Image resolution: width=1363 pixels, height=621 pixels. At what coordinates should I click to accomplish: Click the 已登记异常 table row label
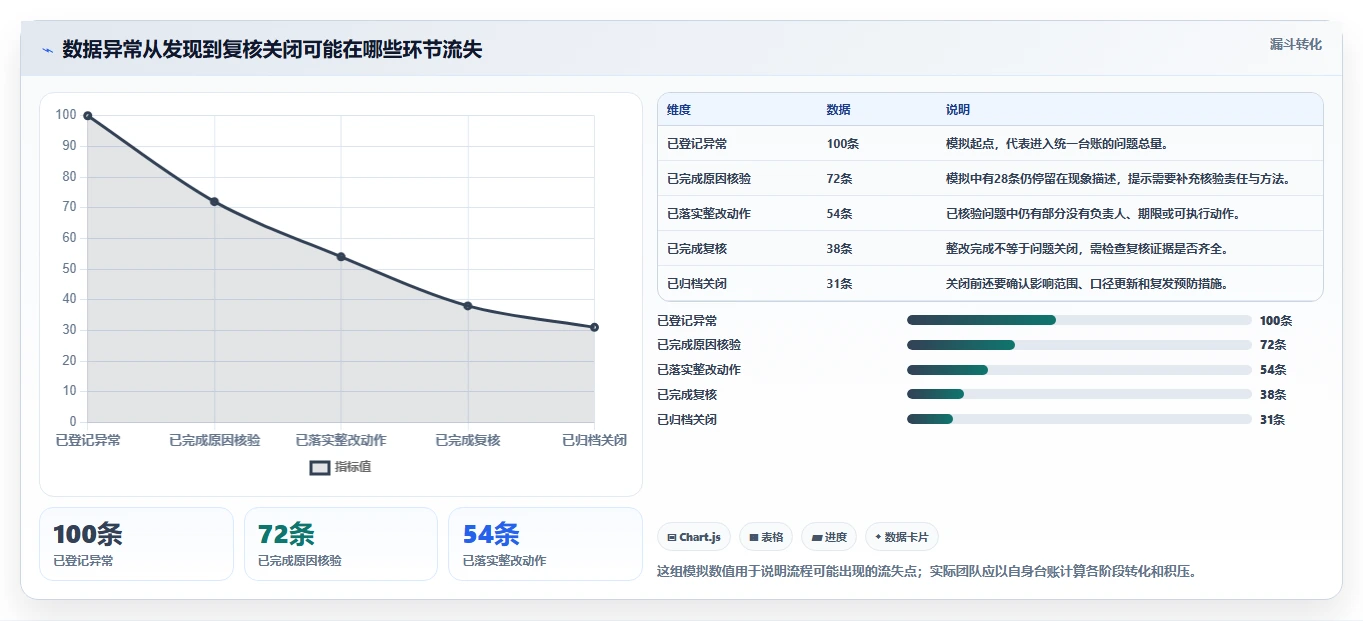coord(697,144)
